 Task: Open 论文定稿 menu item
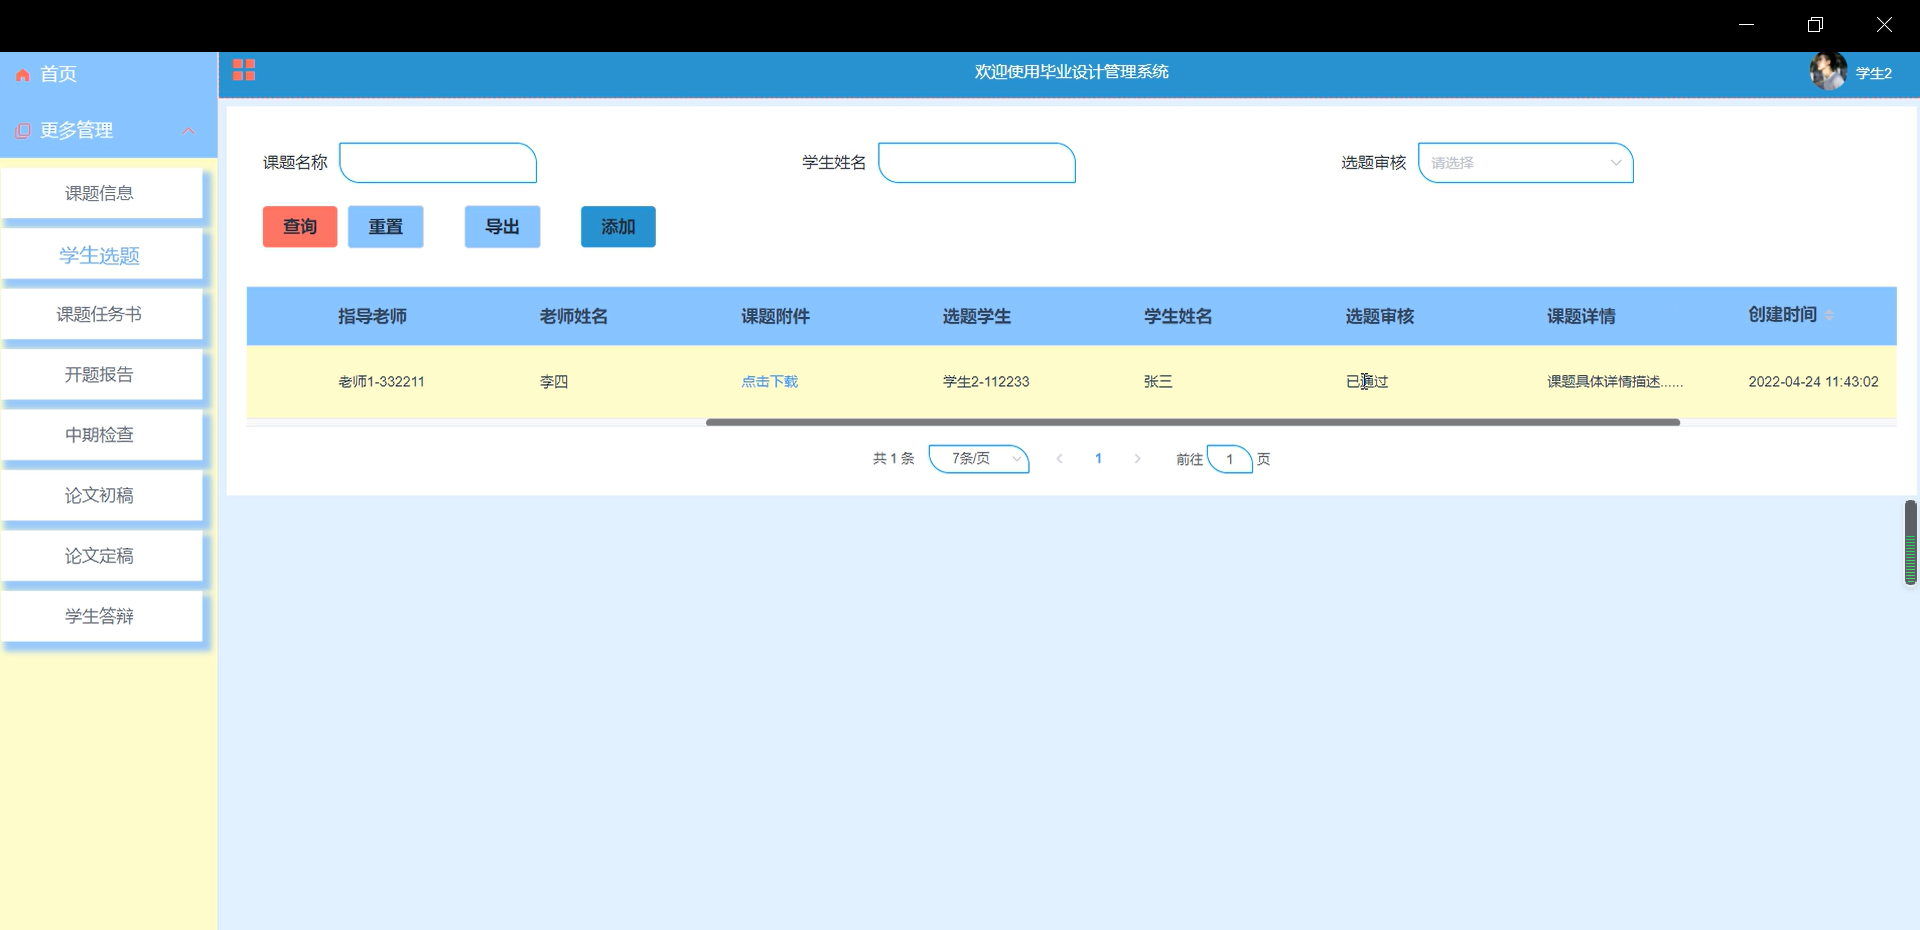pyautogui.click(x=101, y=555)
